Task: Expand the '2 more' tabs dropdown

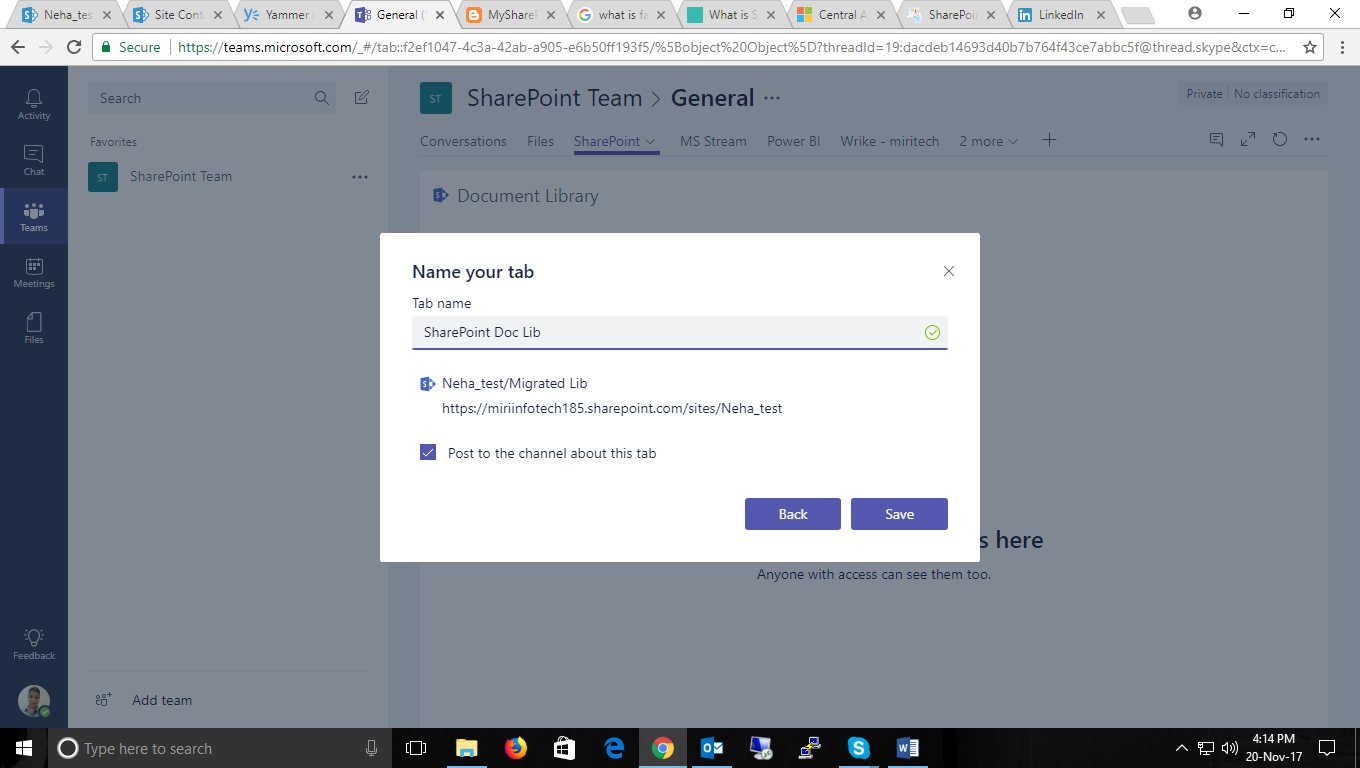Action: [988, 141]
